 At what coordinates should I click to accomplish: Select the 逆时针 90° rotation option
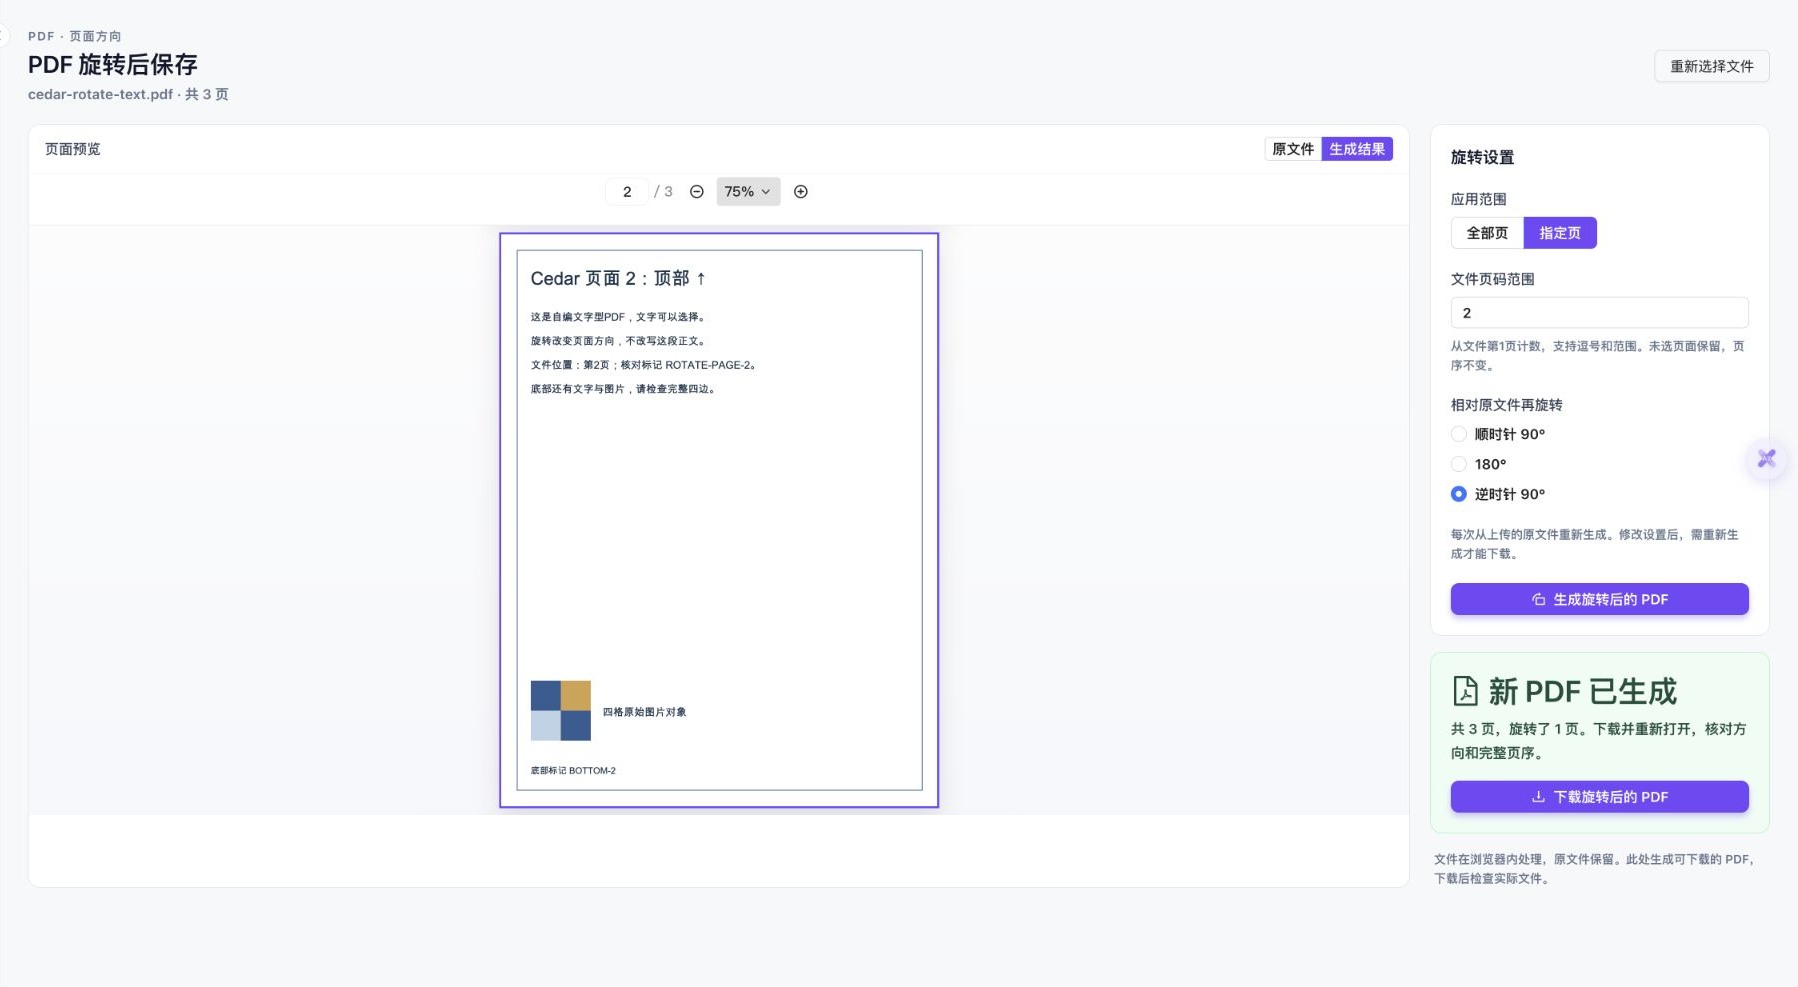1459,494
